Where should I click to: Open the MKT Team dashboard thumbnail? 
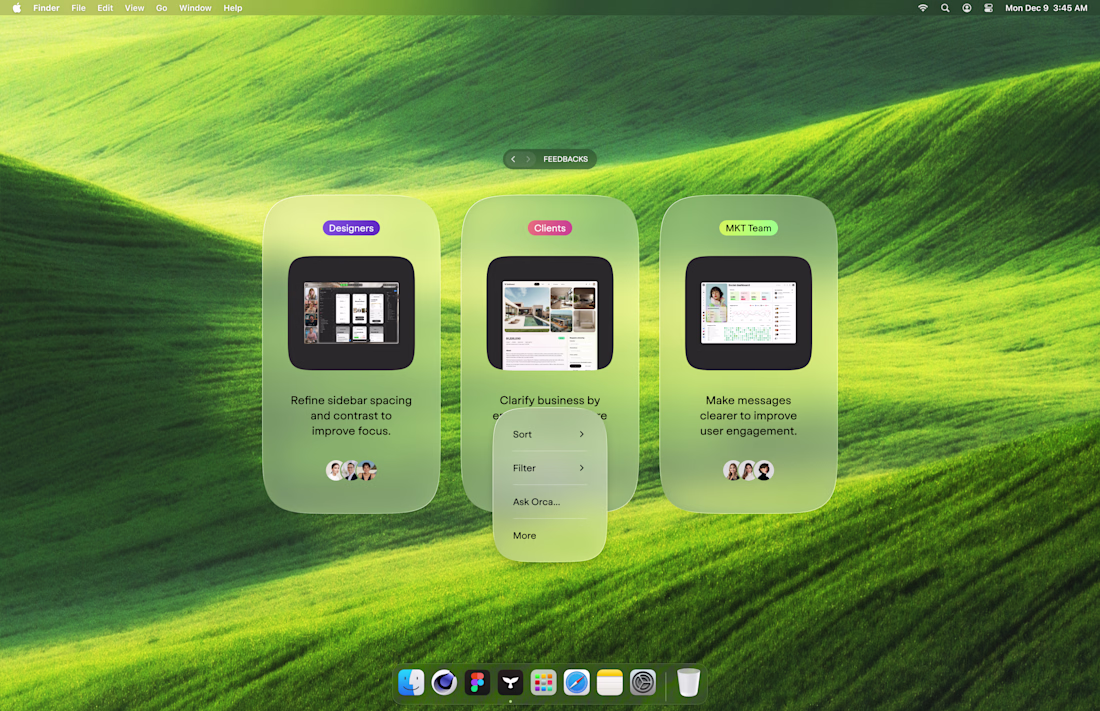749,313
